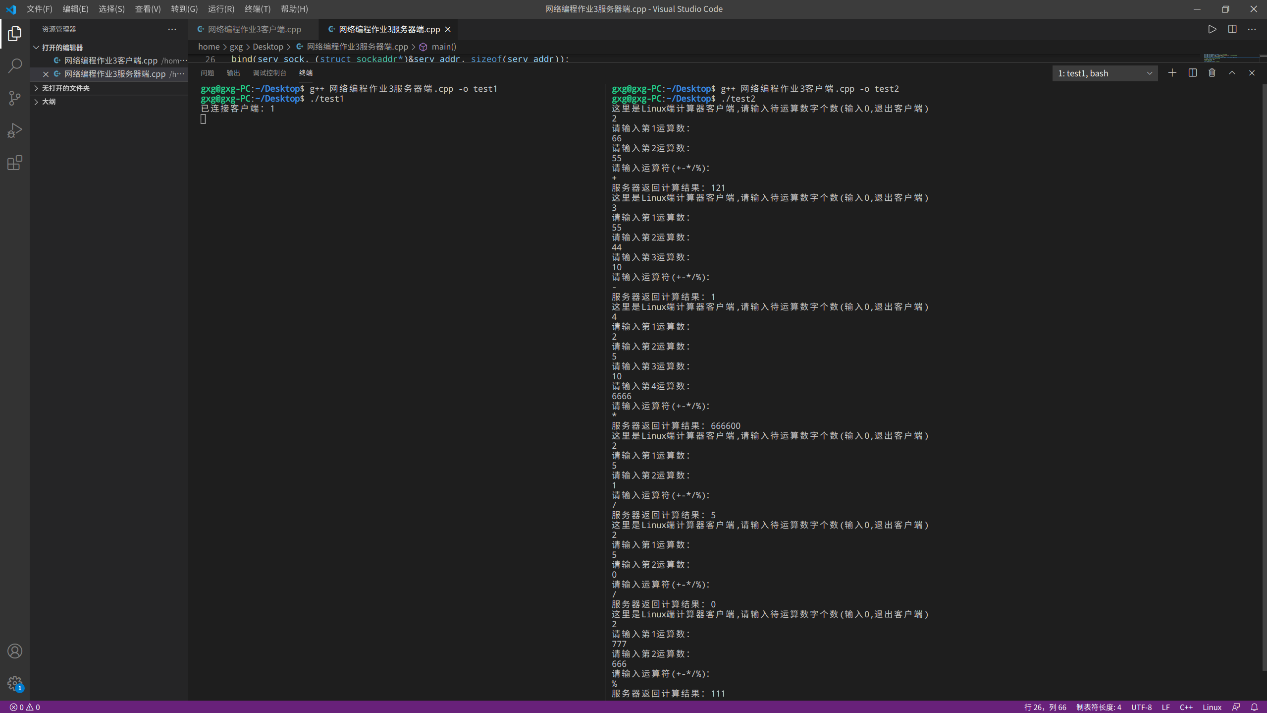This screenshot has width=1267, height=713.
Task: Open the Accounts icon in activity bar
Action: pos(15,651)
